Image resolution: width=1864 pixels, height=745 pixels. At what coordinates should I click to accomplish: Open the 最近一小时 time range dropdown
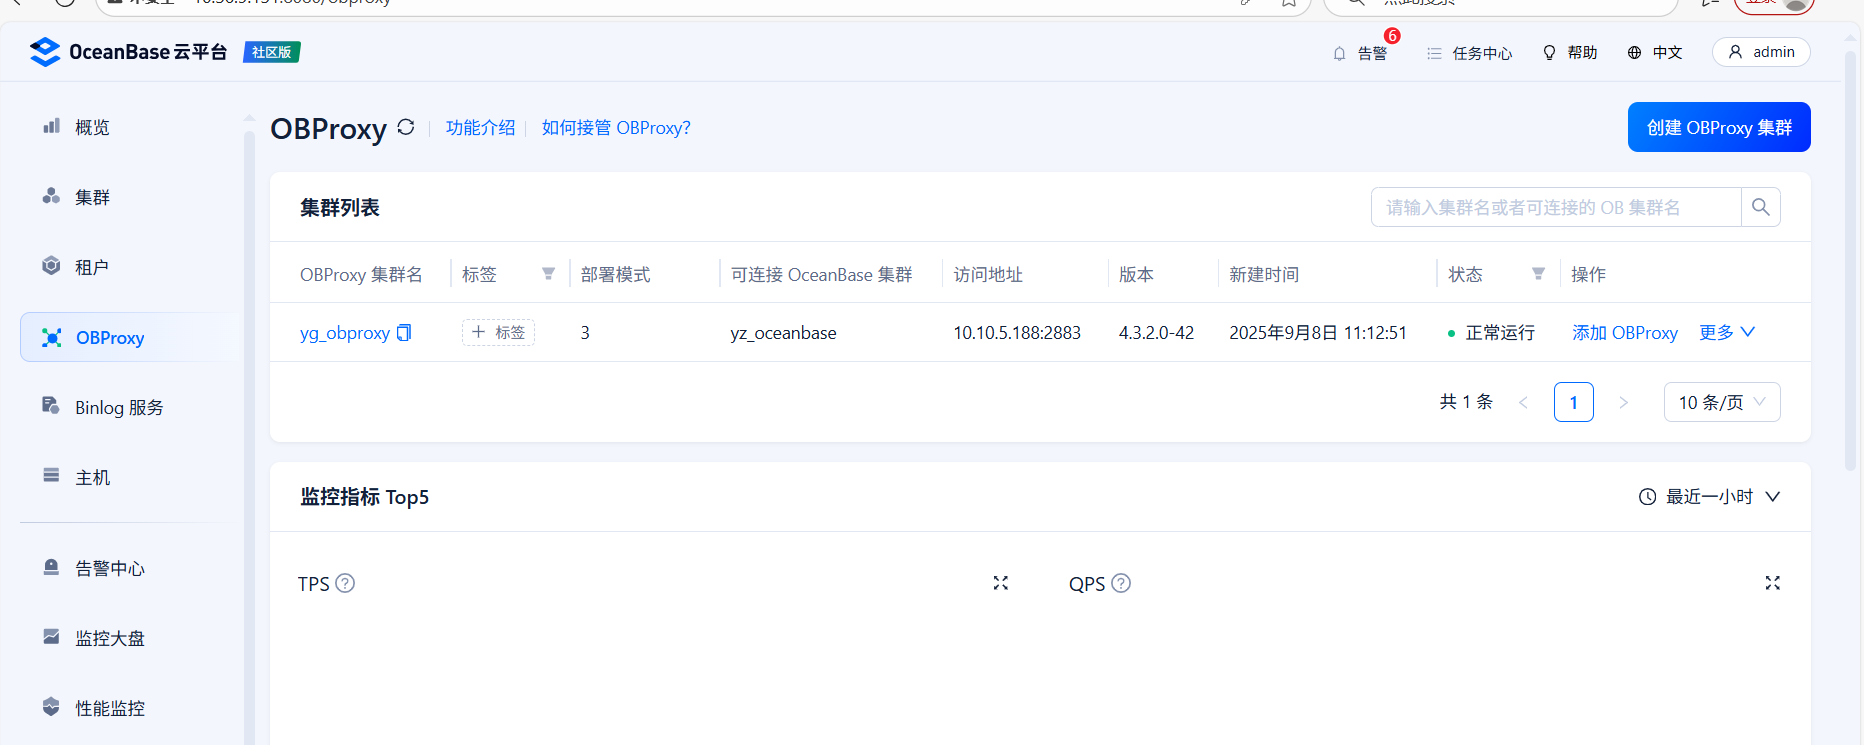click(1710, 497)
